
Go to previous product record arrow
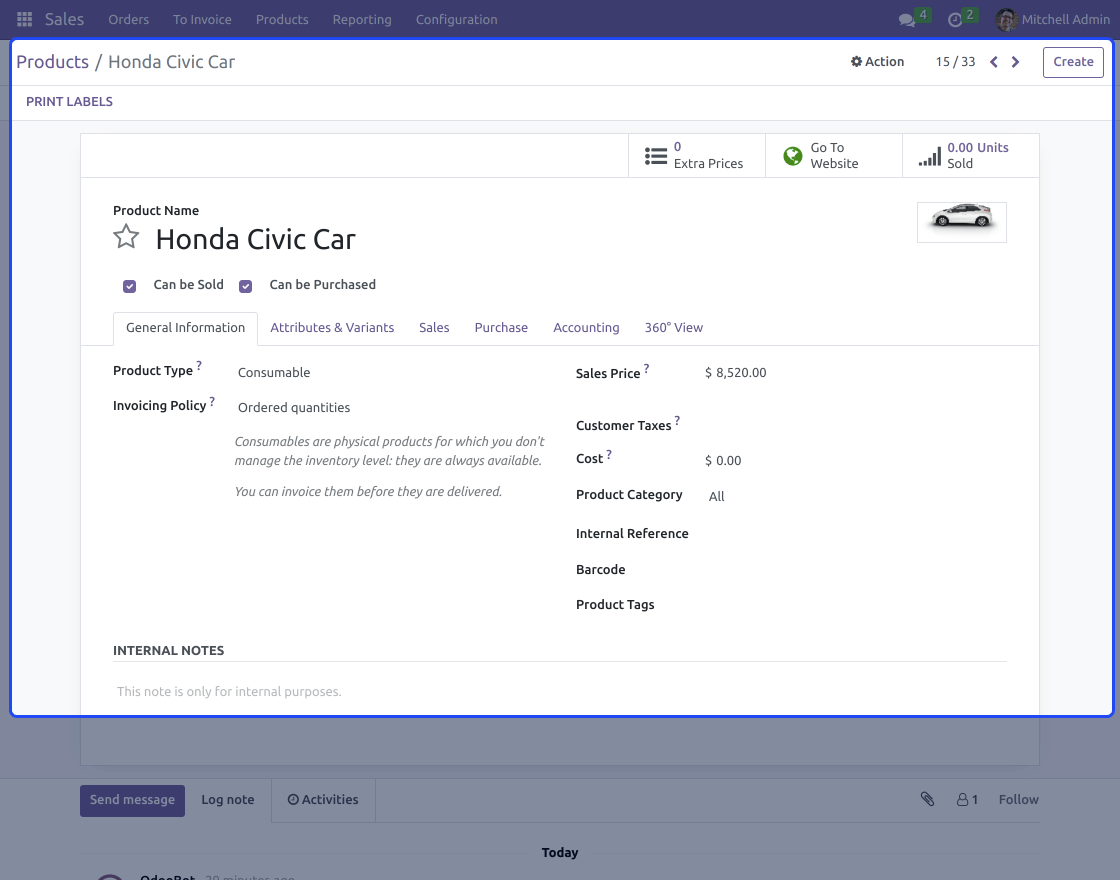[994, 62]
